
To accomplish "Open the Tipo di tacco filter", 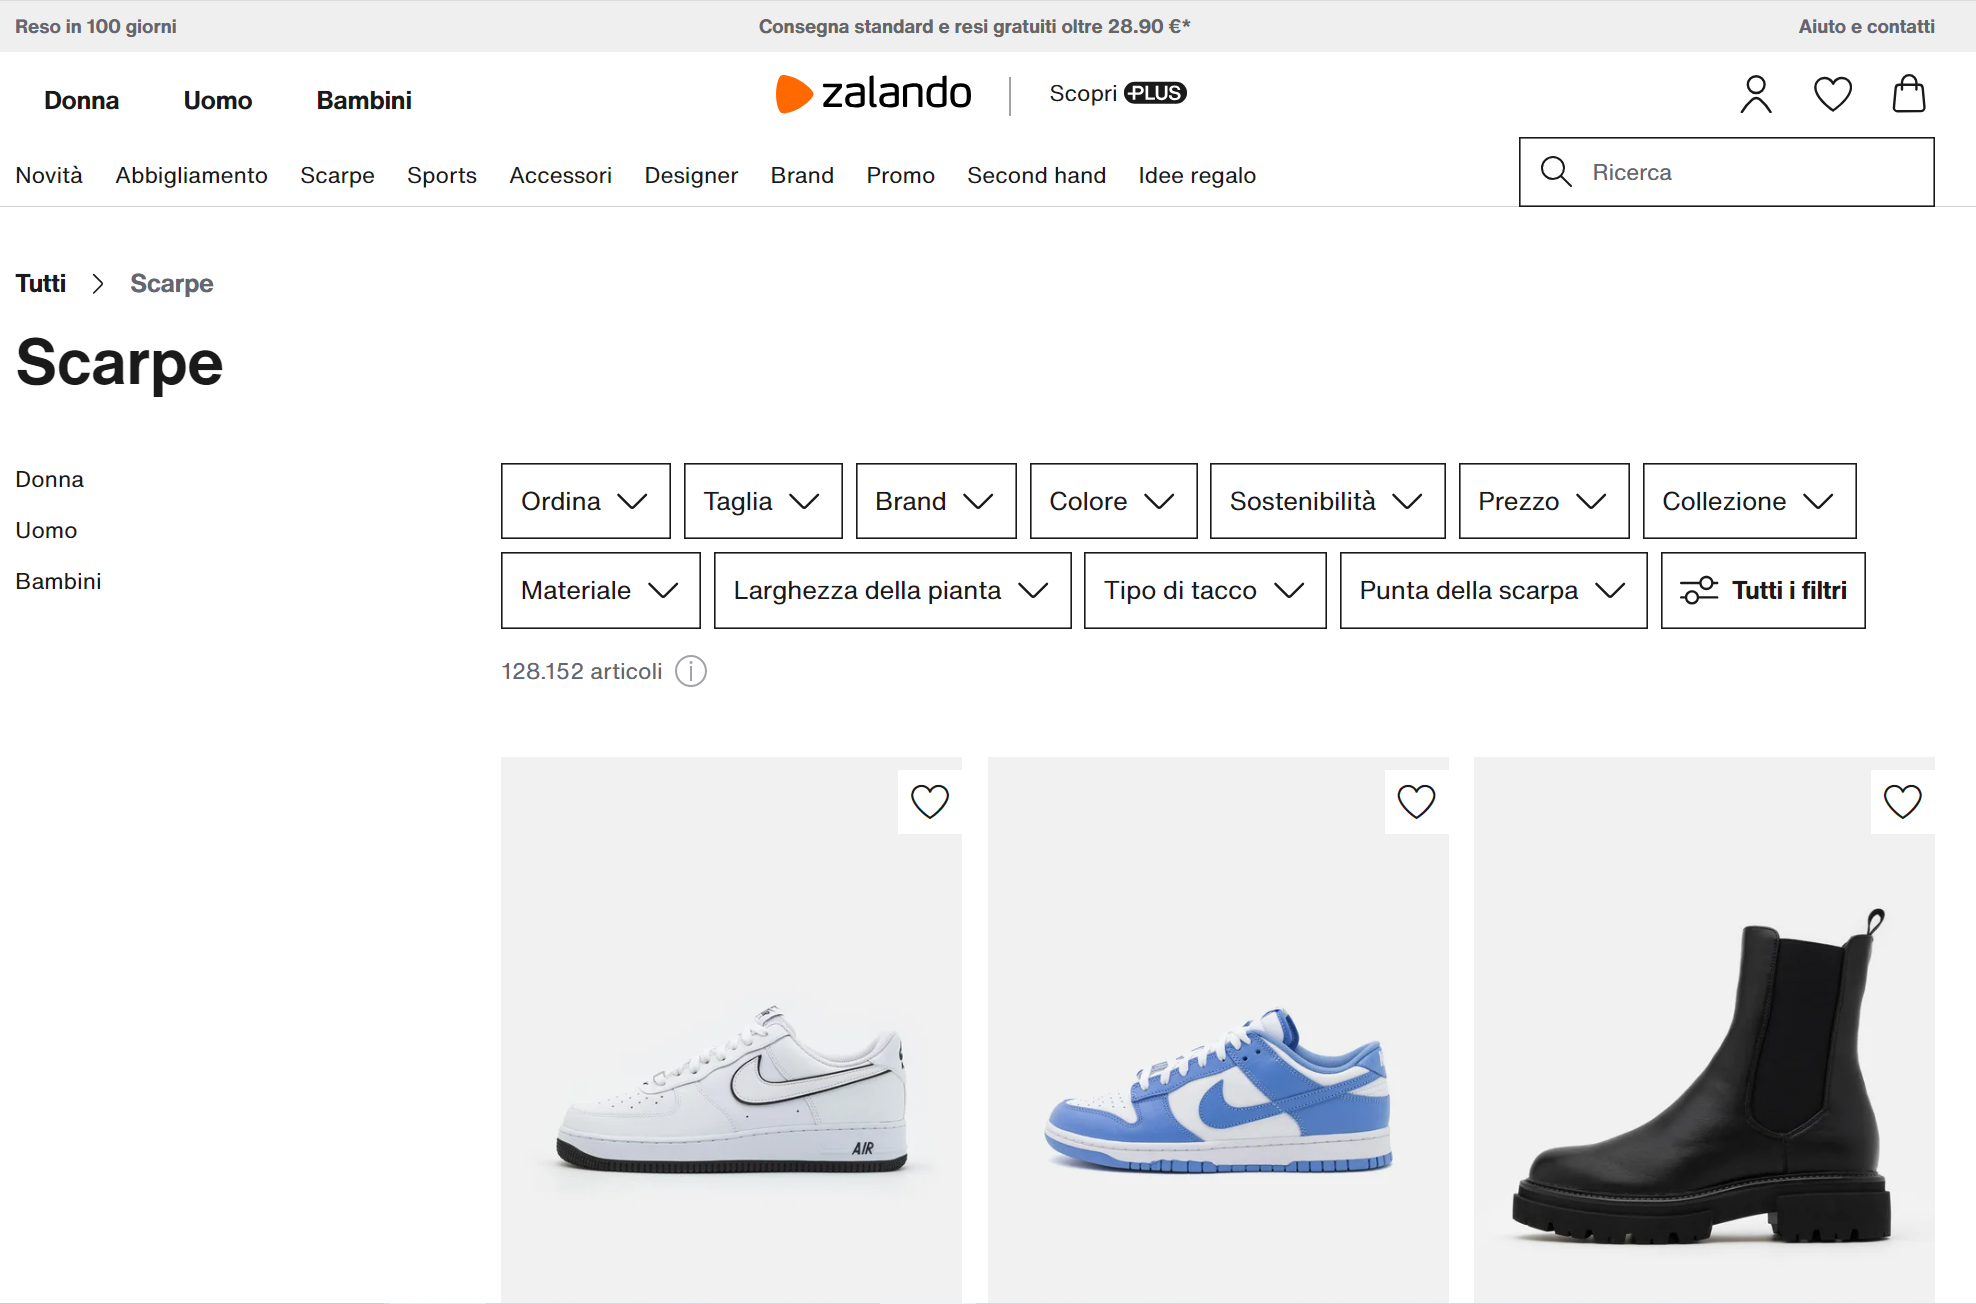I will click(x=1205, y=590).
